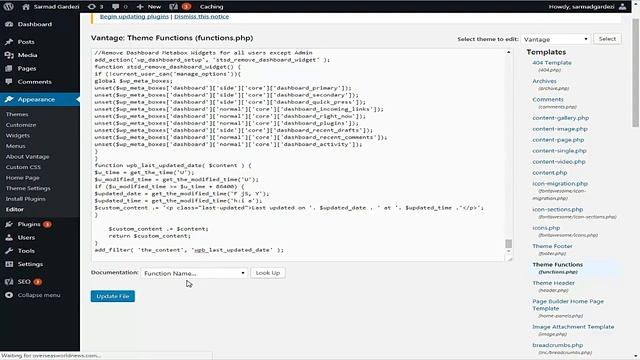This screenshot has width=640, height=360.
Task: Click Howdy, sarmadgardezi account menu
Action: click(588, 7)
